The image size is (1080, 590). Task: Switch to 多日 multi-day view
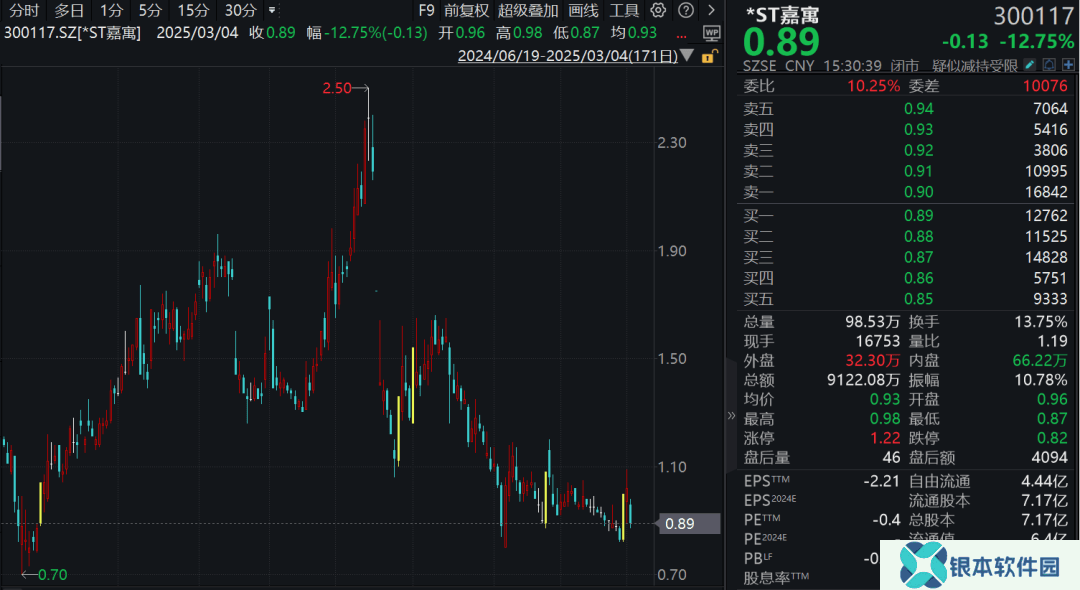tap(69, 10)
